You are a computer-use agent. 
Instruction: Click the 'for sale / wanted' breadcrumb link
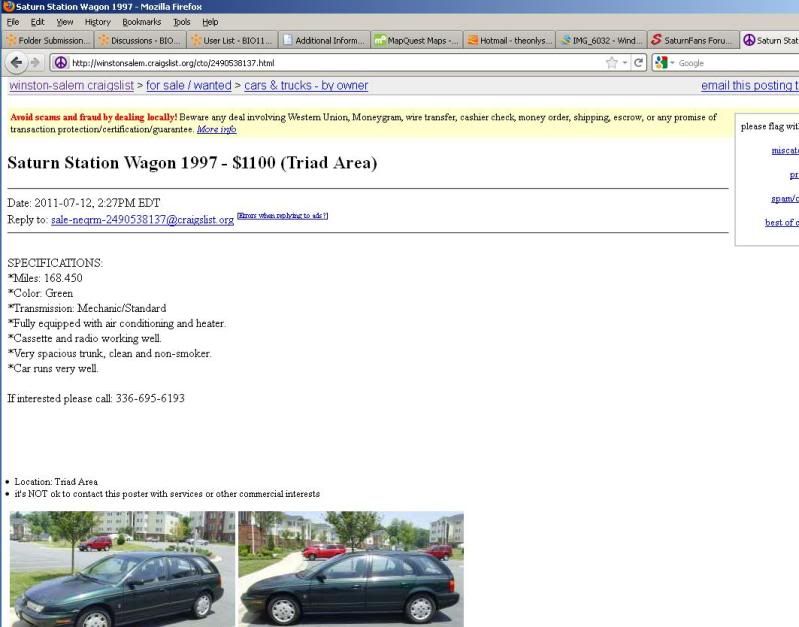coord(189,86)
